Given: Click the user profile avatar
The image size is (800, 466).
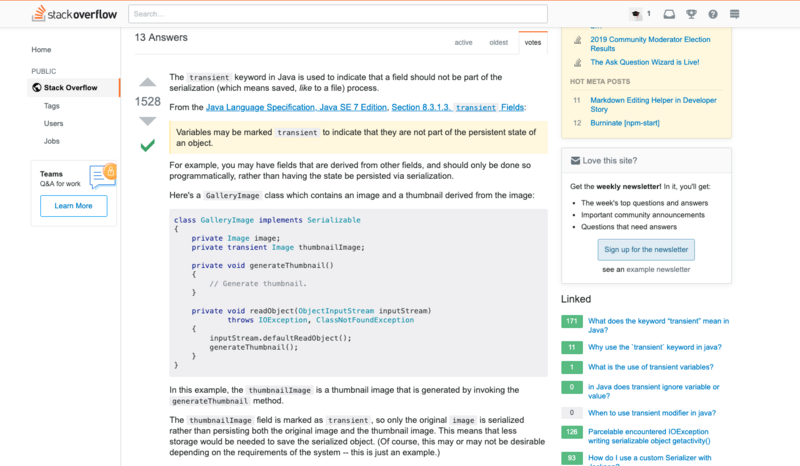Looking at the screenshot, I should click(634, 14).
